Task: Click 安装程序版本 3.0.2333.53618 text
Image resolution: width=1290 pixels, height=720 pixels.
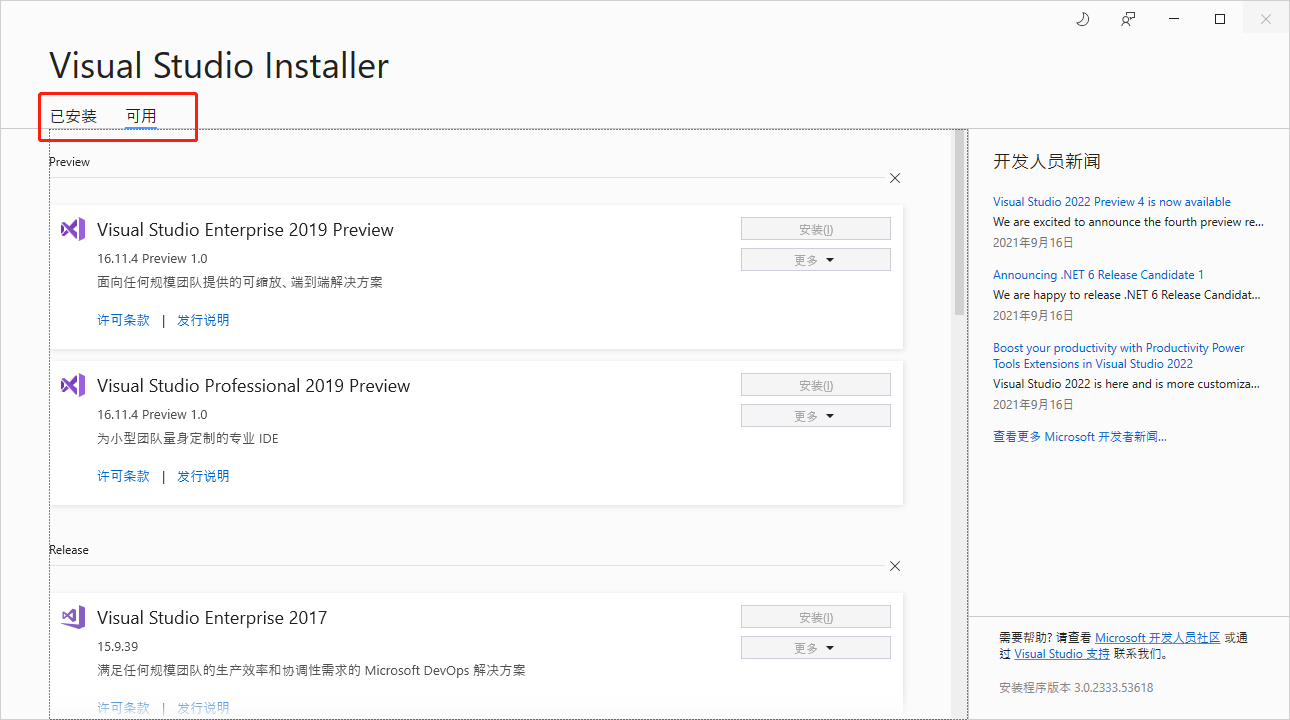Action: coord(1076,688)
